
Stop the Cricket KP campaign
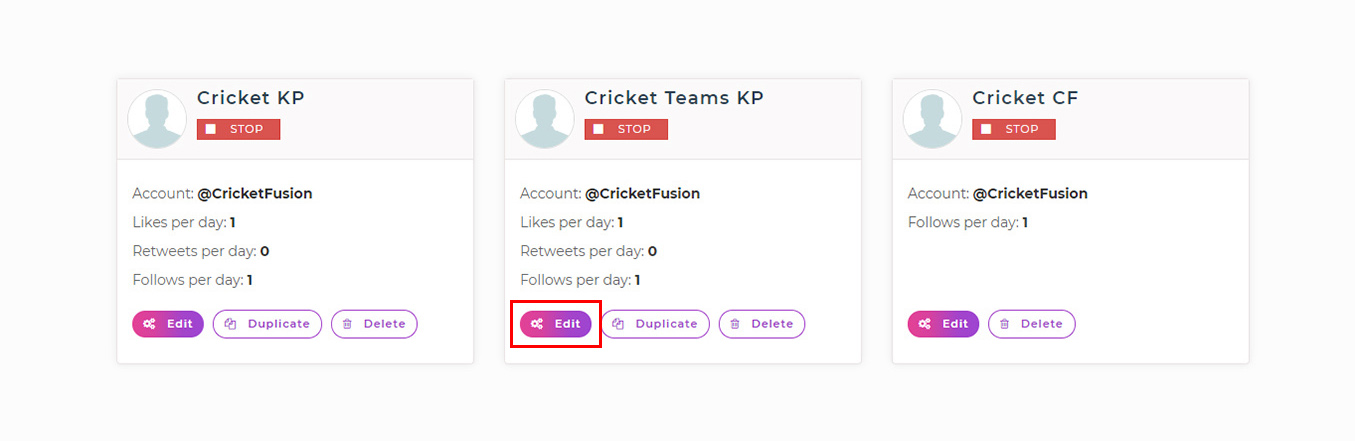[238, 129]
